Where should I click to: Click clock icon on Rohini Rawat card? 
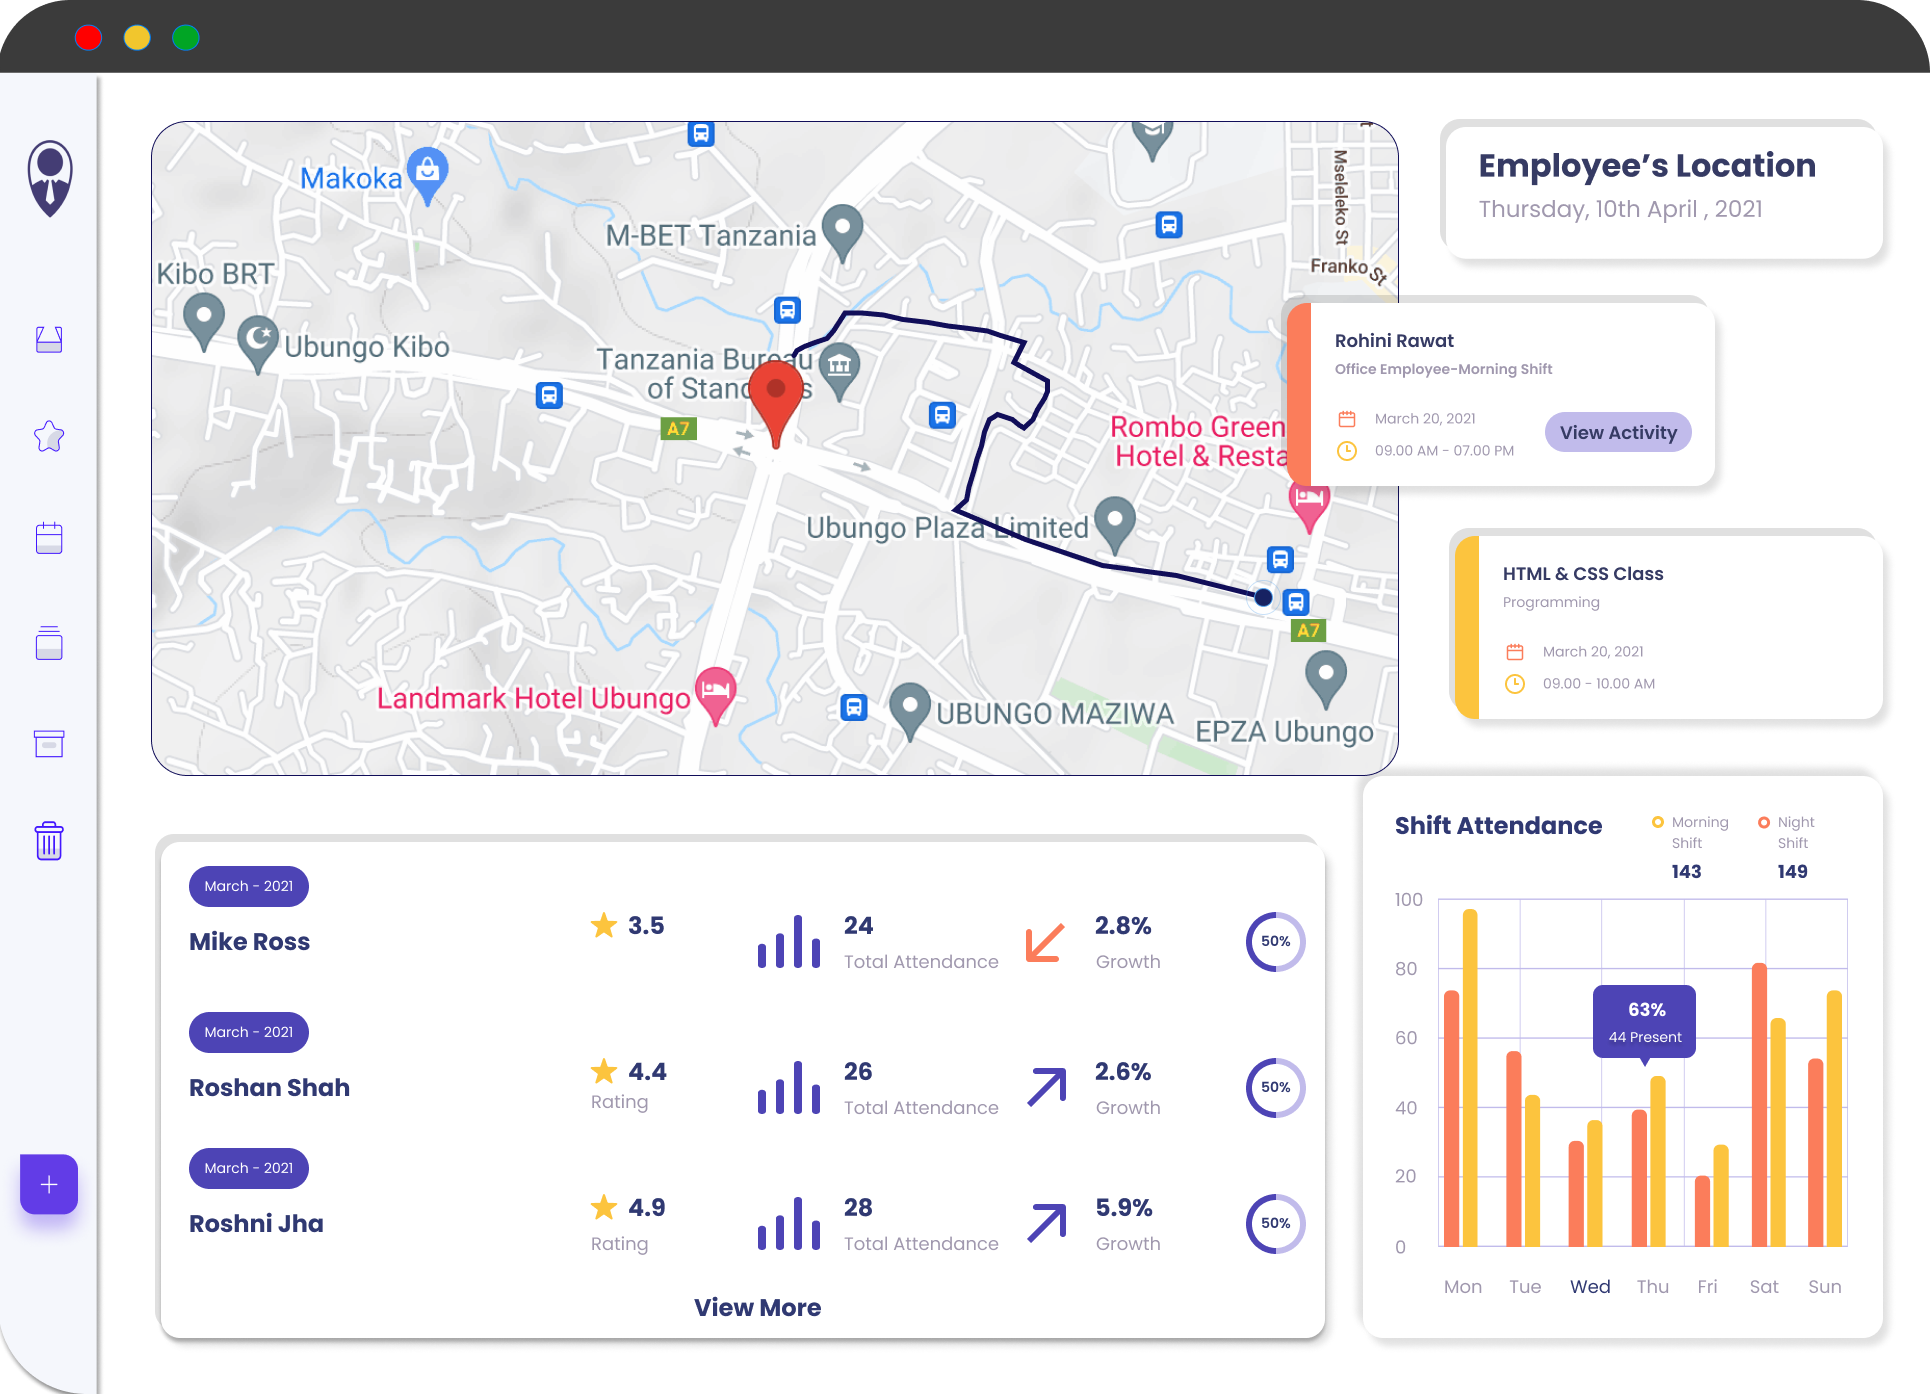(1347, 451)
